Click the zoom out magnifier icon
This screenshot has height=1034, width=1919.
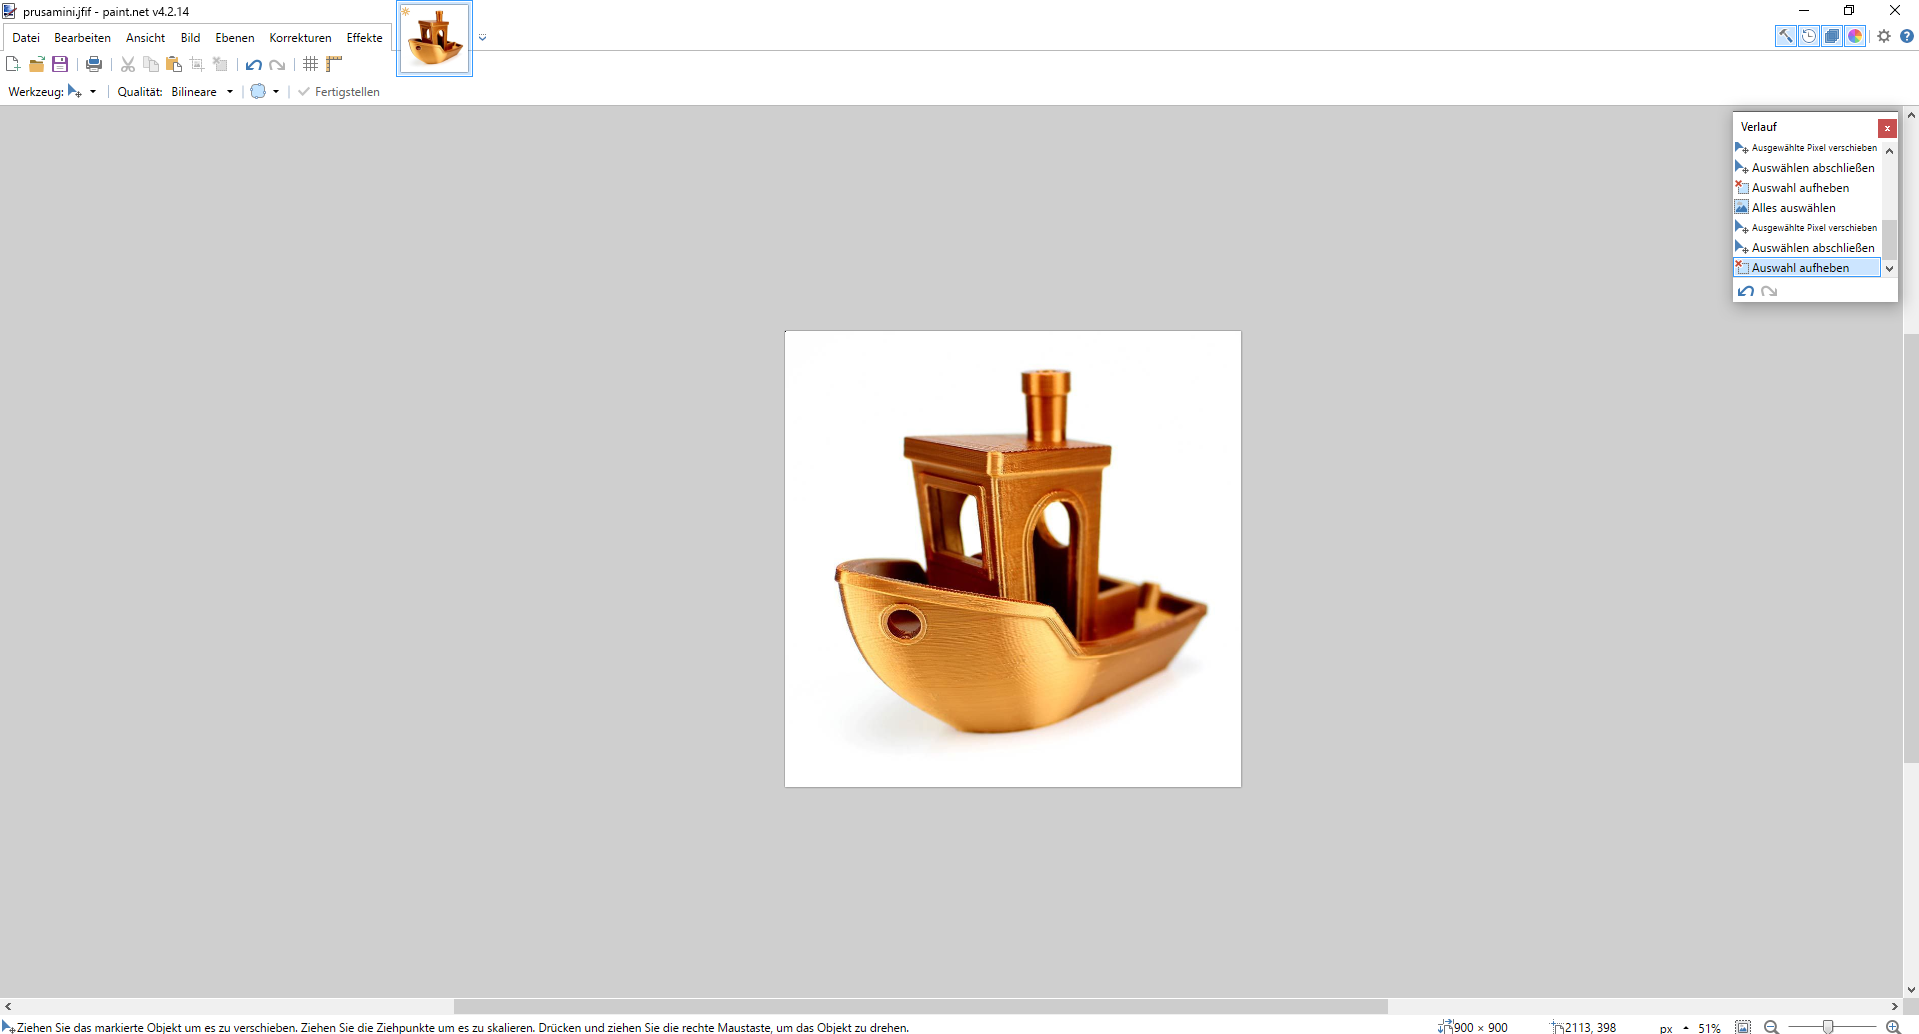pos(1771,1027)
